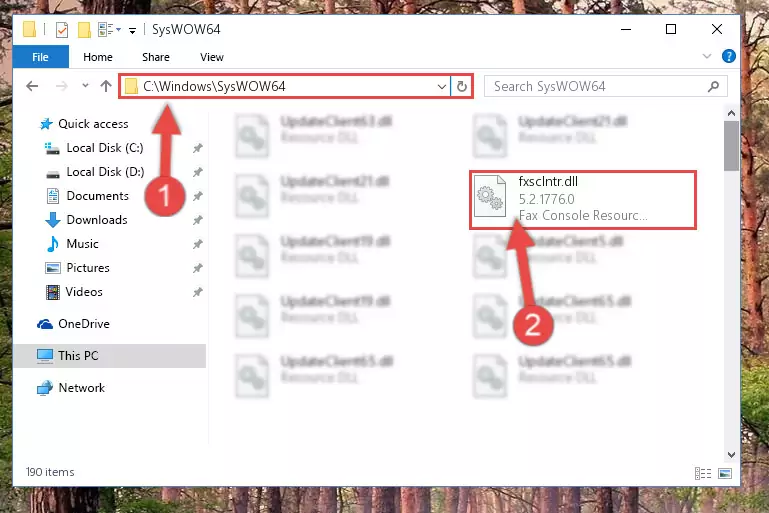Go forward with the Forward arrow
The height and width of the screenshot is (513, 769).
click(62, 86)
